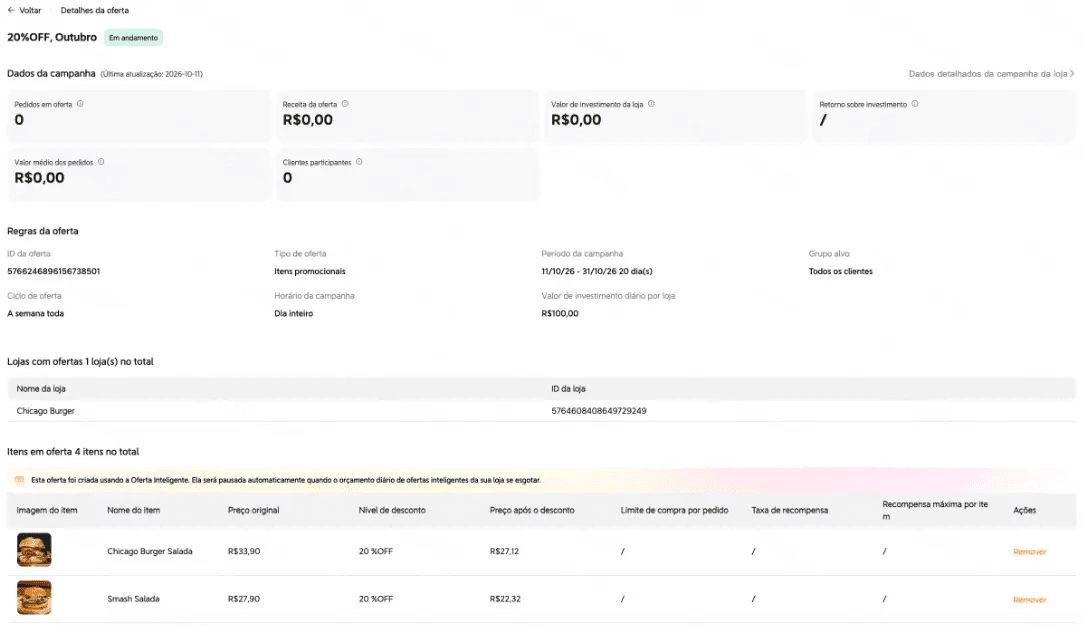Click the Detalhes da oferta breadcrumb text
This screenshot has width=1083, height=626.
(x=95, y=10)
